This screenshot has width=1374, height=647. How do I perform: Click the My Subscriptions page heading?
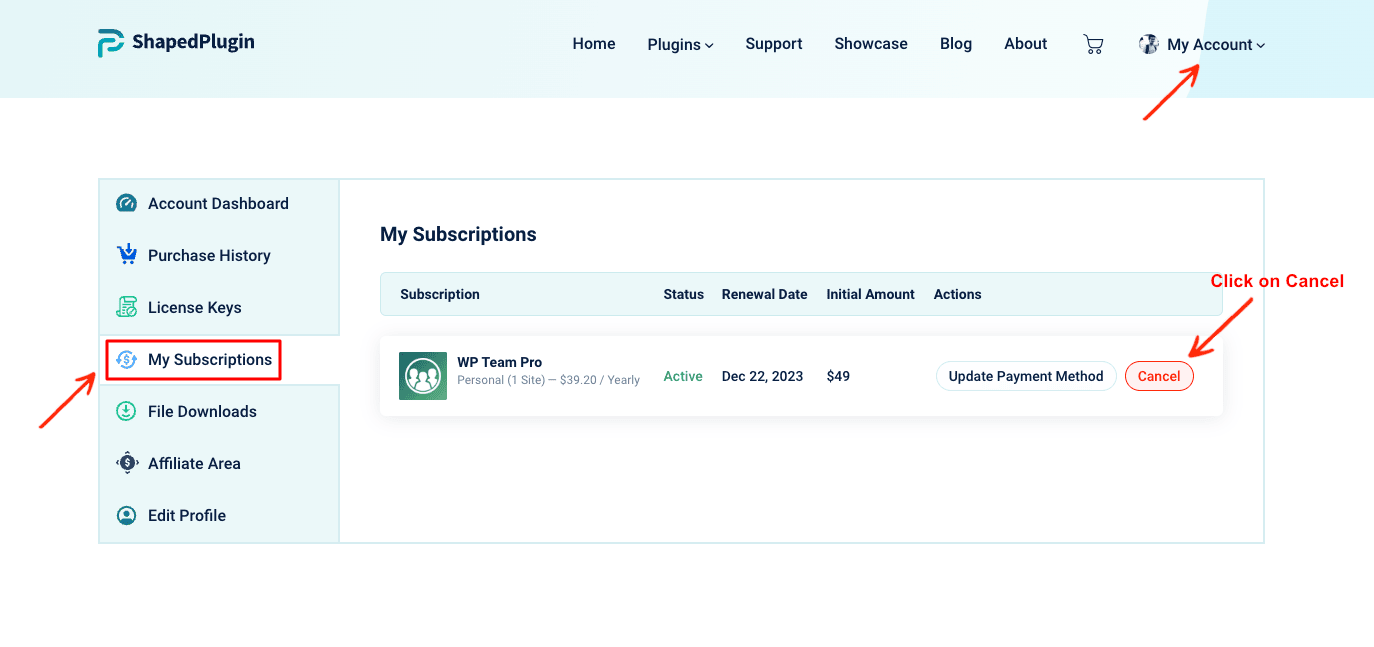coord(458,234)
